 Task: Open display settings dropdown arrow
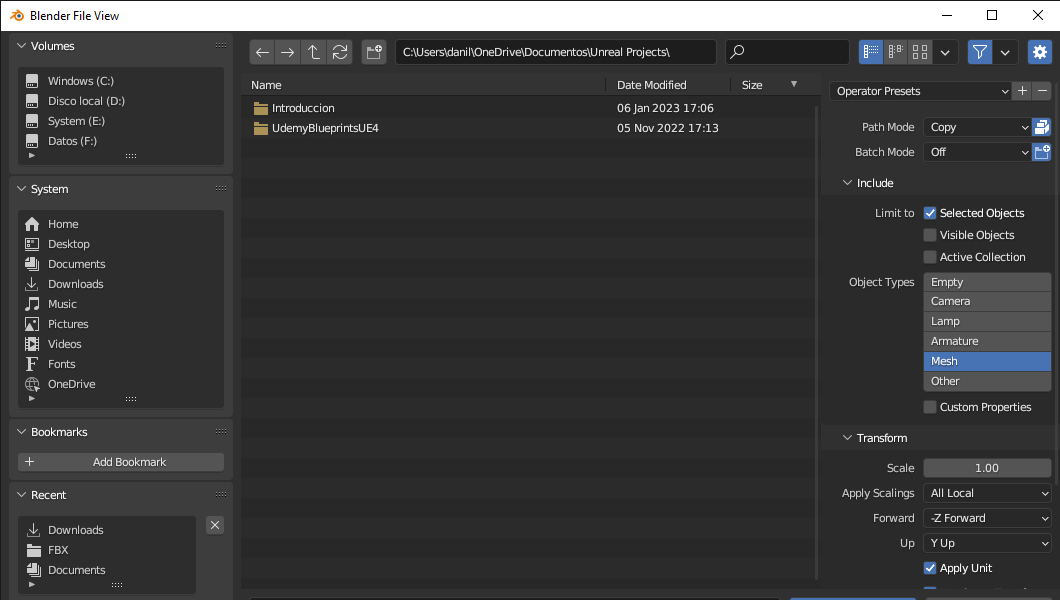pos(945,52)
